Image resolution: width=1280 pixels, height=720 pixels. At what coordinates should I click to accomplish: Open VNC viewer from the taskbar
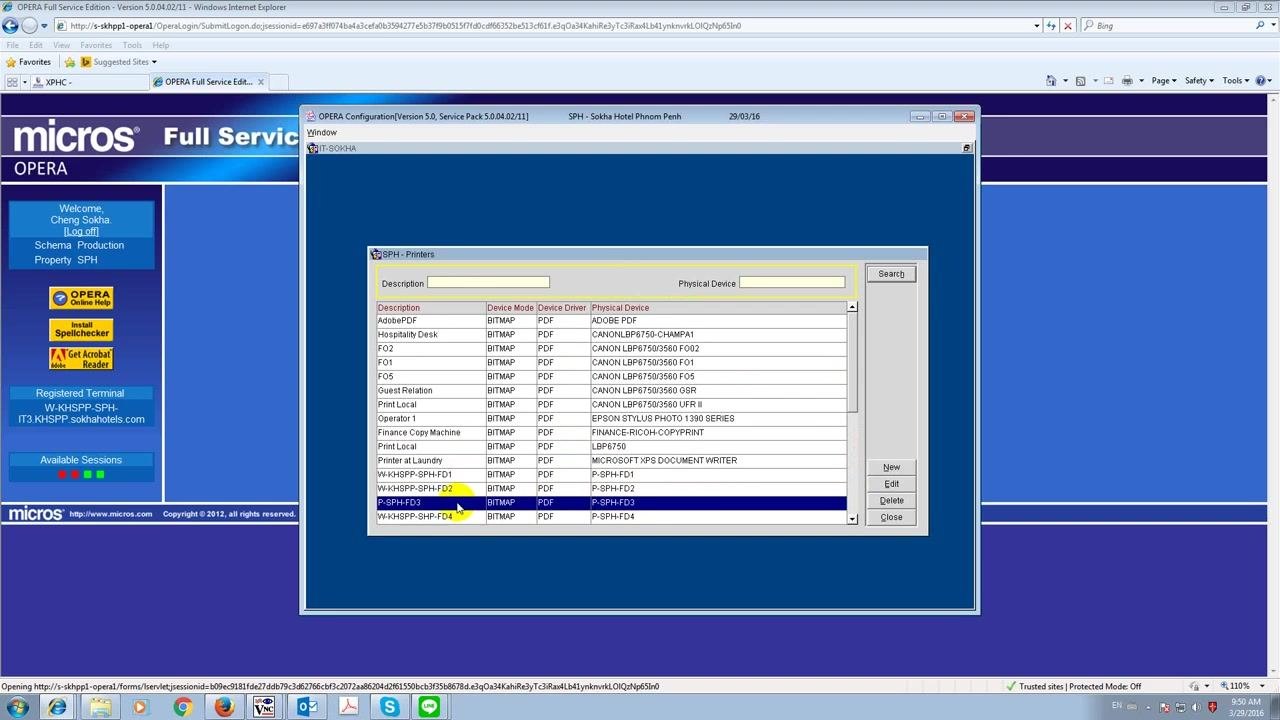pyautogui.click(x=264, y=707)
